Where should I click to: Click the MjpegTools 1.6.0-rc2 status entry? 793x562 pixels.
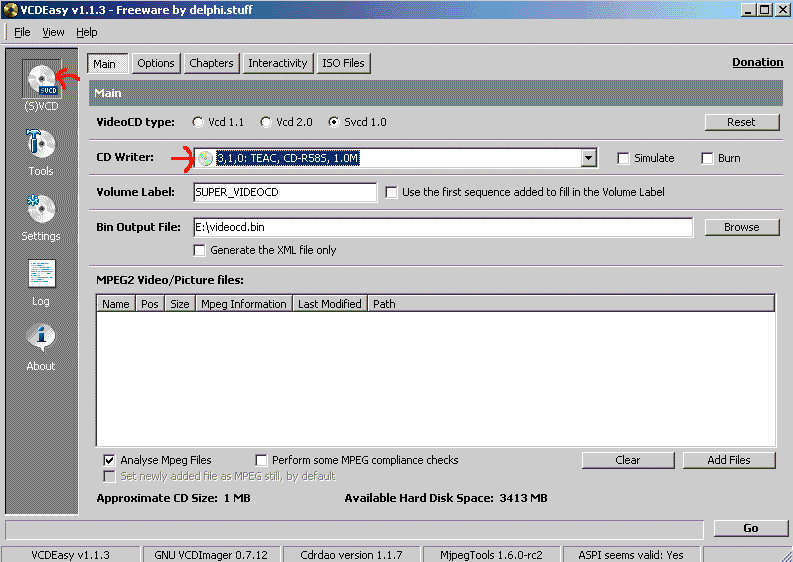coord(491,555)
